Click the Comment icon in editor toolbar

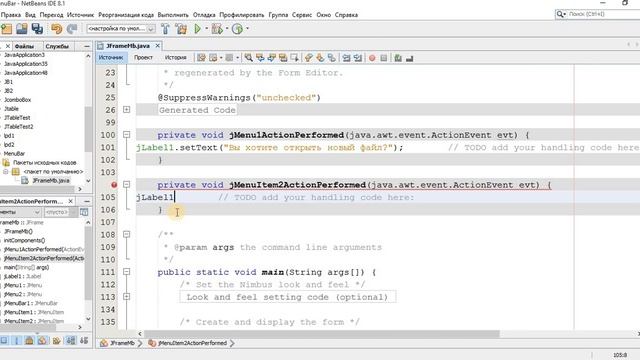point(398,58)
